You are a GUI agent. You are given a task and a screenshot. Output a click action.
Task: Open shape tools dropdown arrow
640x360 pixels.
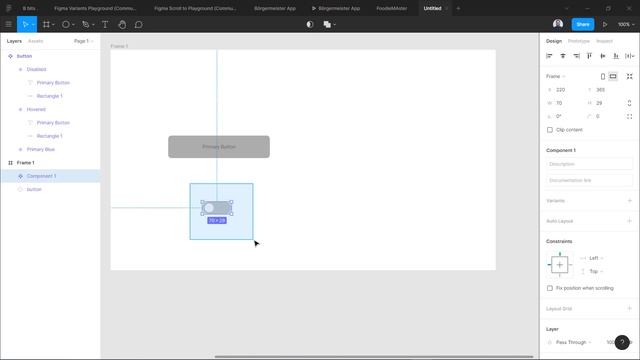tap(73, 25)
